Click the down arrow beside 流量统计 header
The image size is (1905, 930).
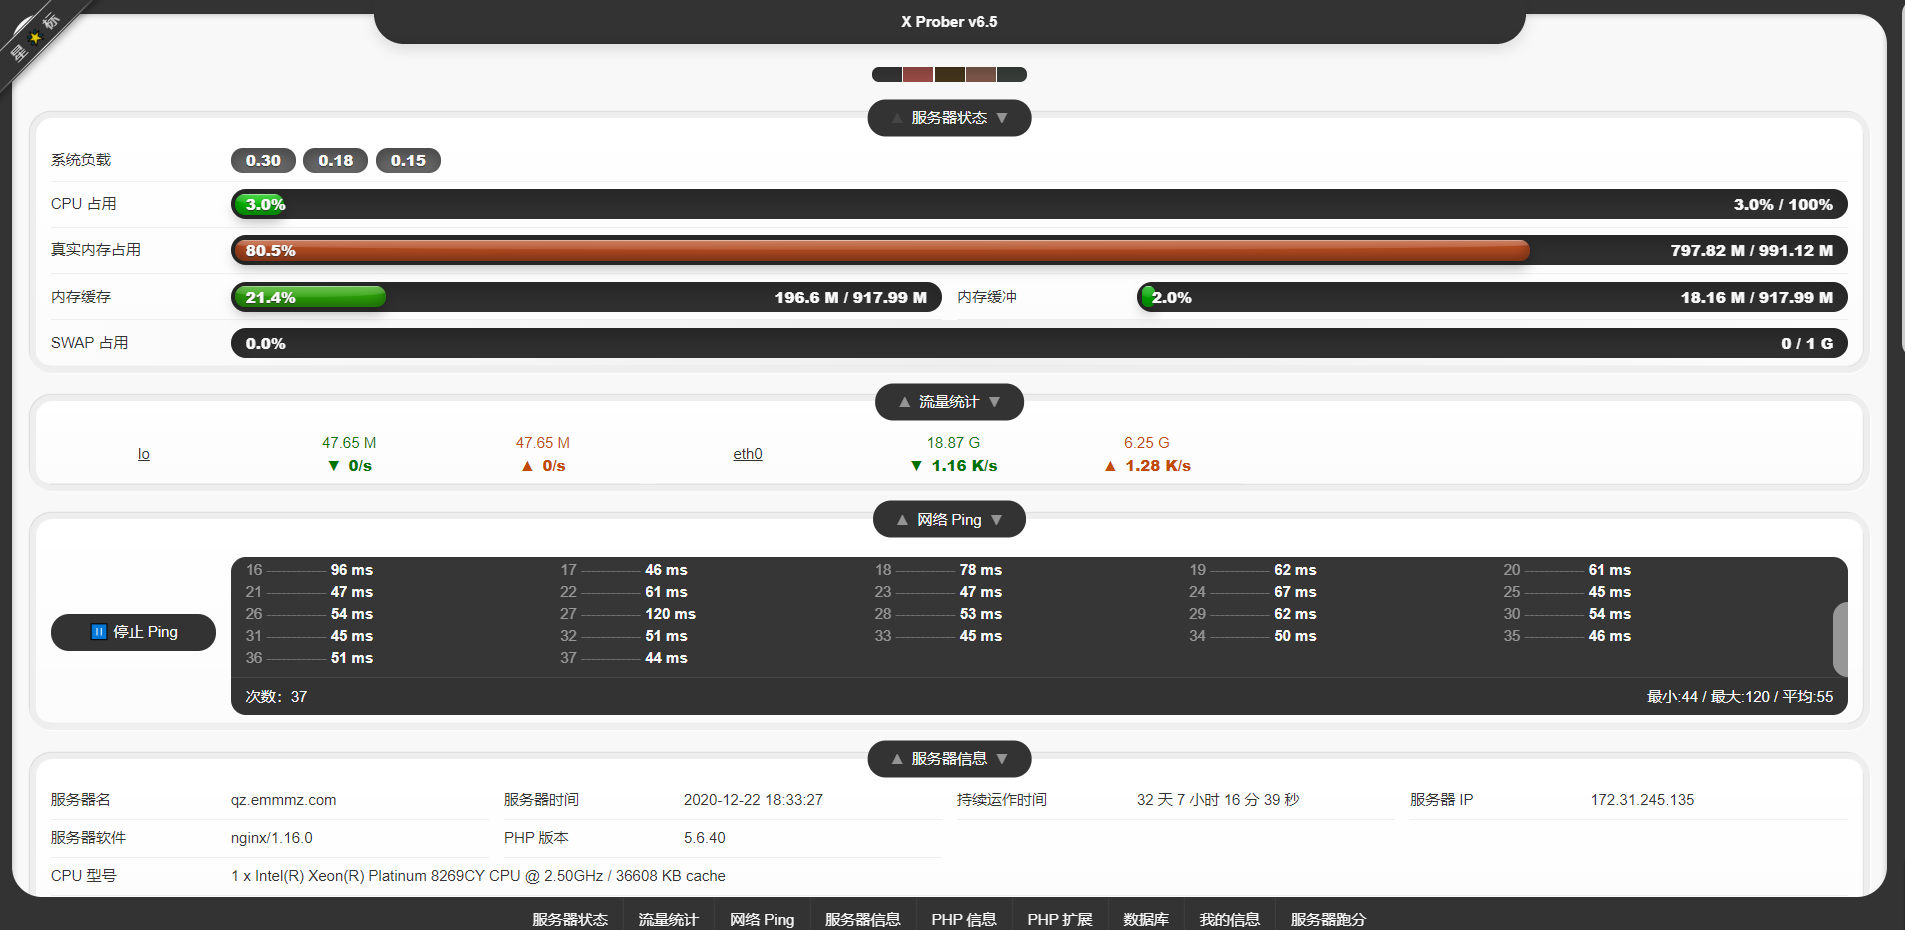(994, 402)
